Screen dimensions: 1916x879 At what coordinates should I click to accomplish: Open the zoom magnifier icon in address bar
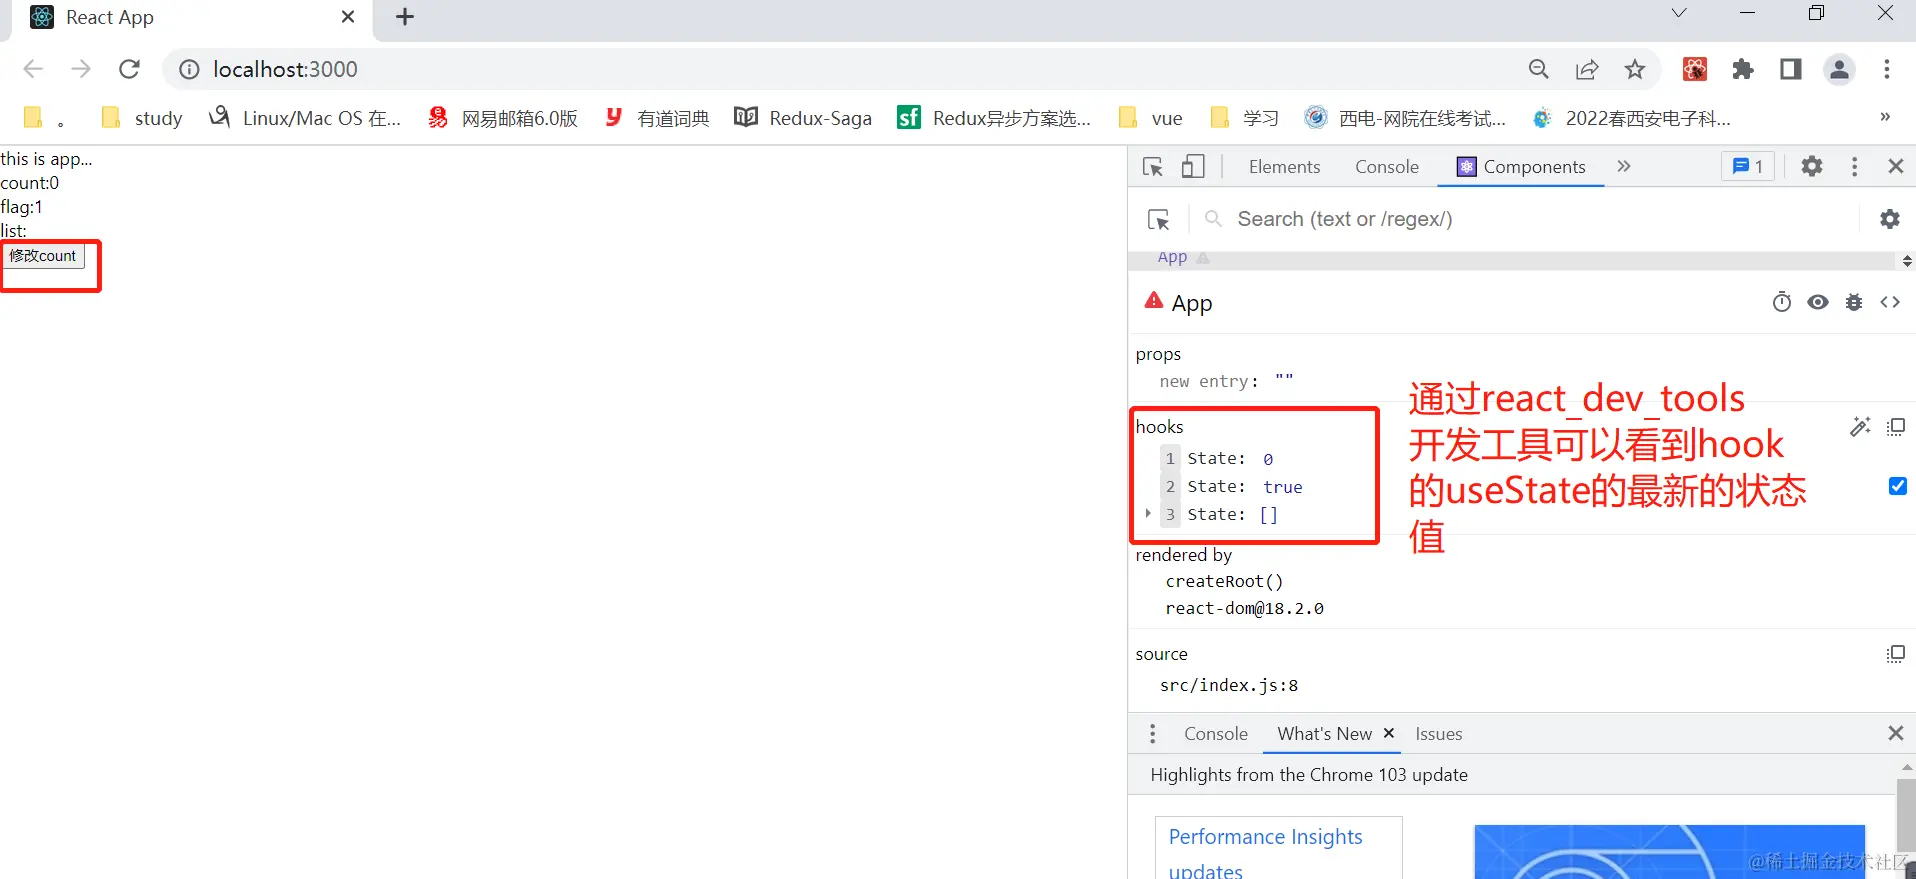[x=1539, y=69]
